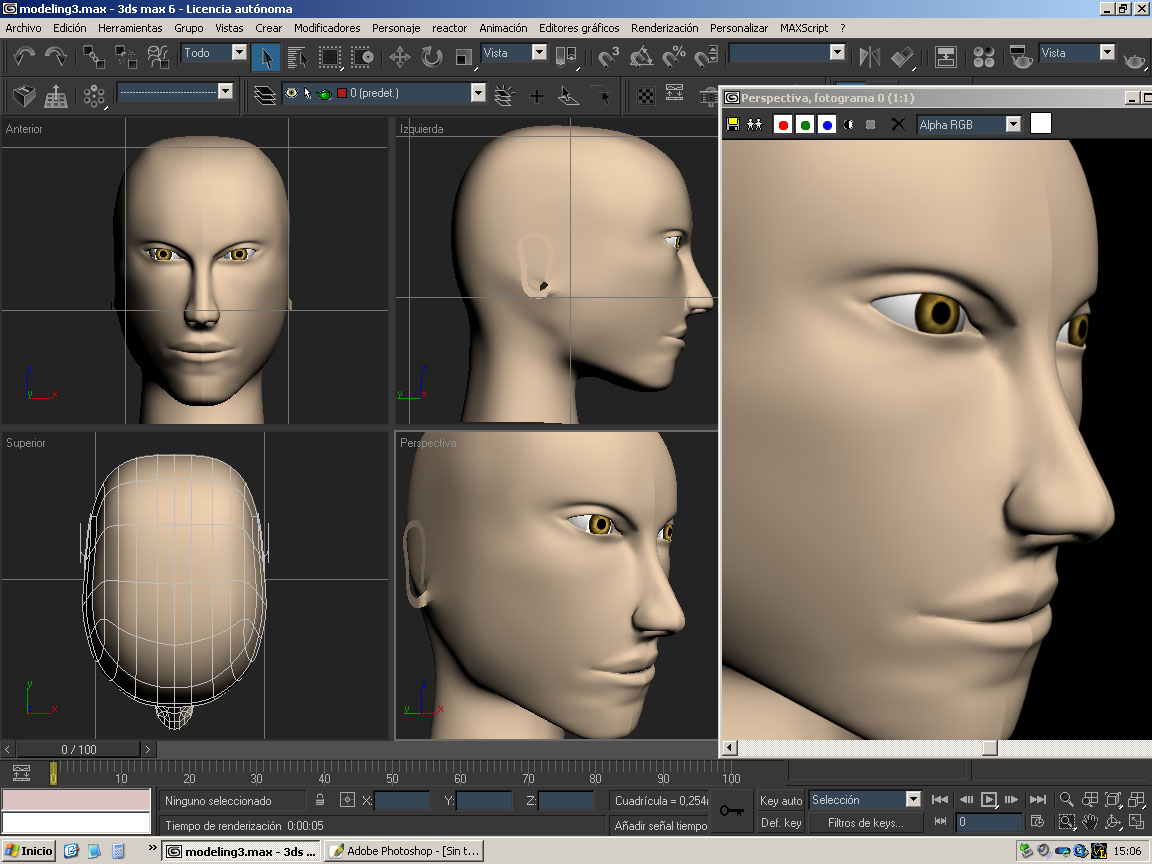This screenshot has height=864, width=1152.
Task: Open the Archivo menu
Action: [x=24, y=28]
